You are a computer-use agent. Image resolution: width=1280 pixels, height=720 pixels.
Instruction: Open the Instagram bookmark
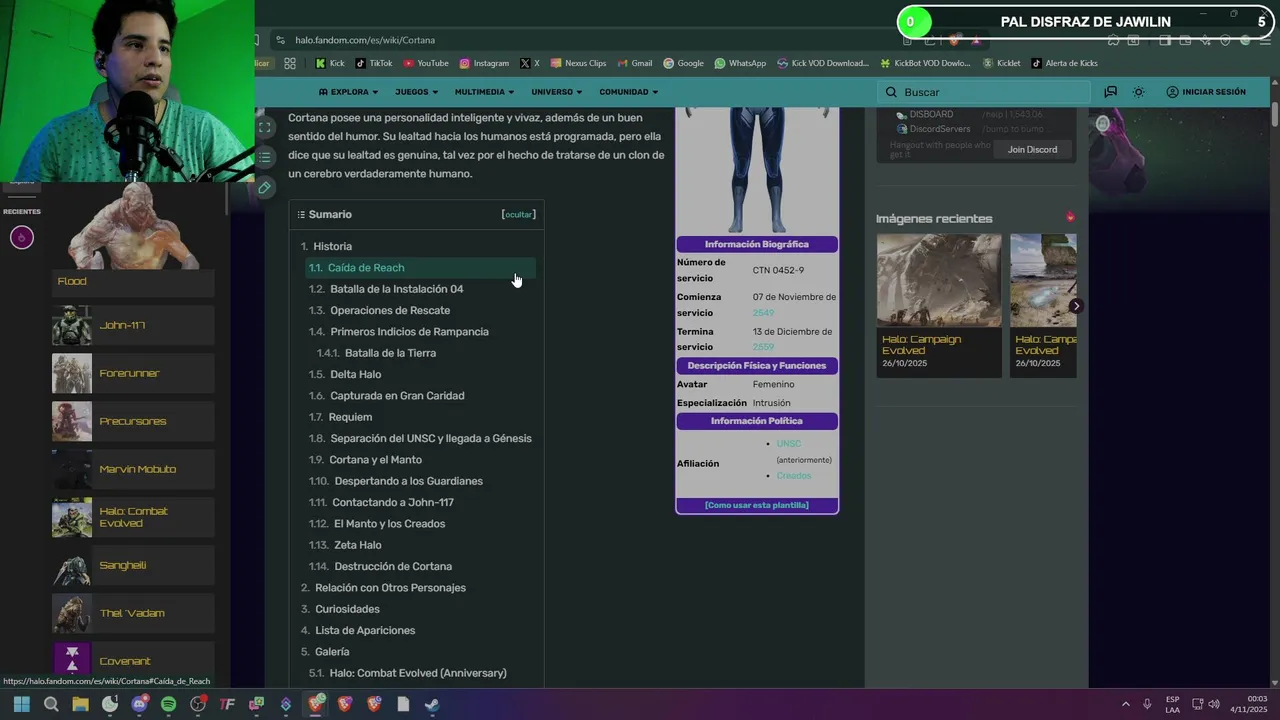(484, 63)
